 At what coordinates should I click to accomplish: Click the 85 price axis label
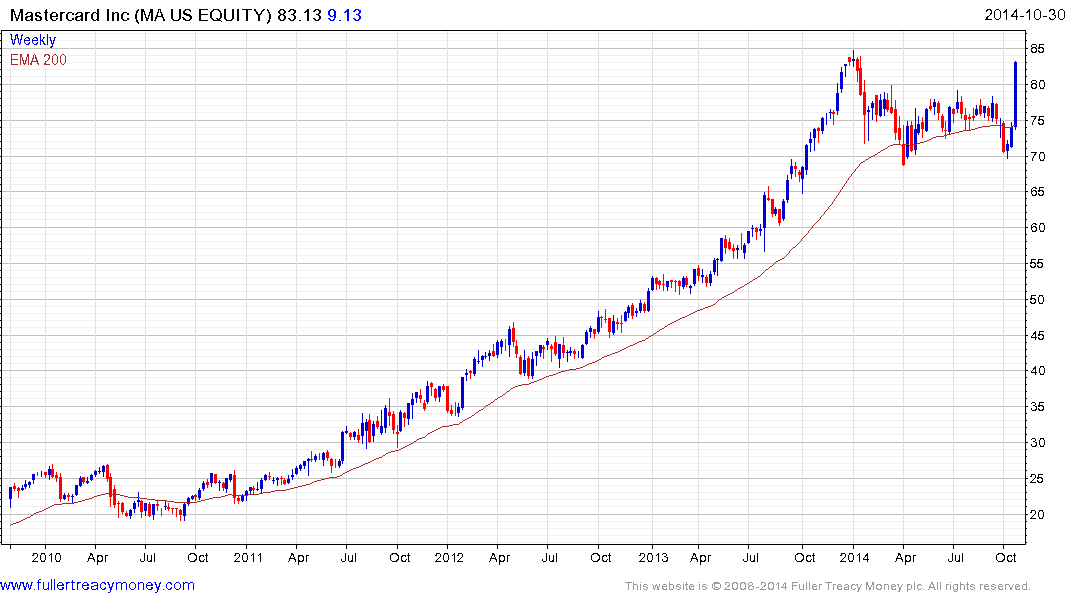coord(1037,49)
